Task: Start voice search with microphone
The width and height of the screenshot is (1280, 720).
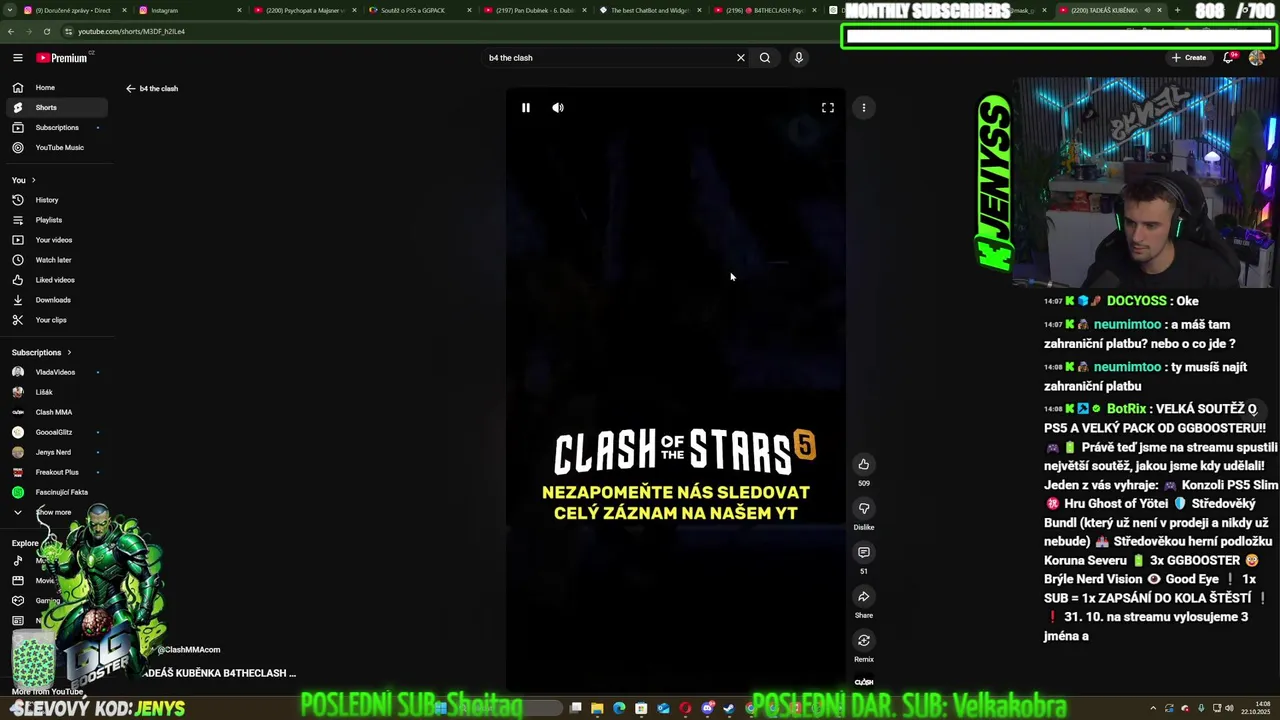Action: pos(798,58)
